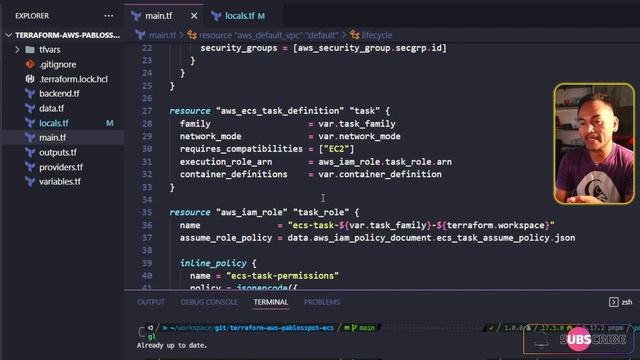Open the Explorer more actions menu
The height and width of the screenshot is (360, 640).
(x=109, y=16)
